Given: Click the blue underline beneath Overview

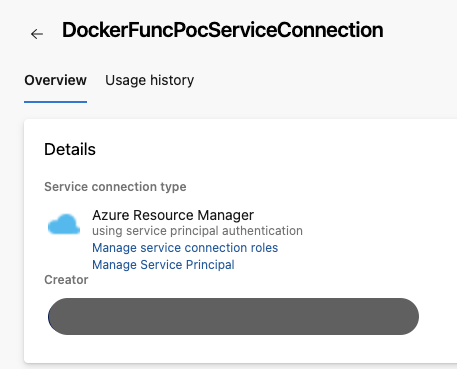Looking at the screenshot, I should 55,102.
